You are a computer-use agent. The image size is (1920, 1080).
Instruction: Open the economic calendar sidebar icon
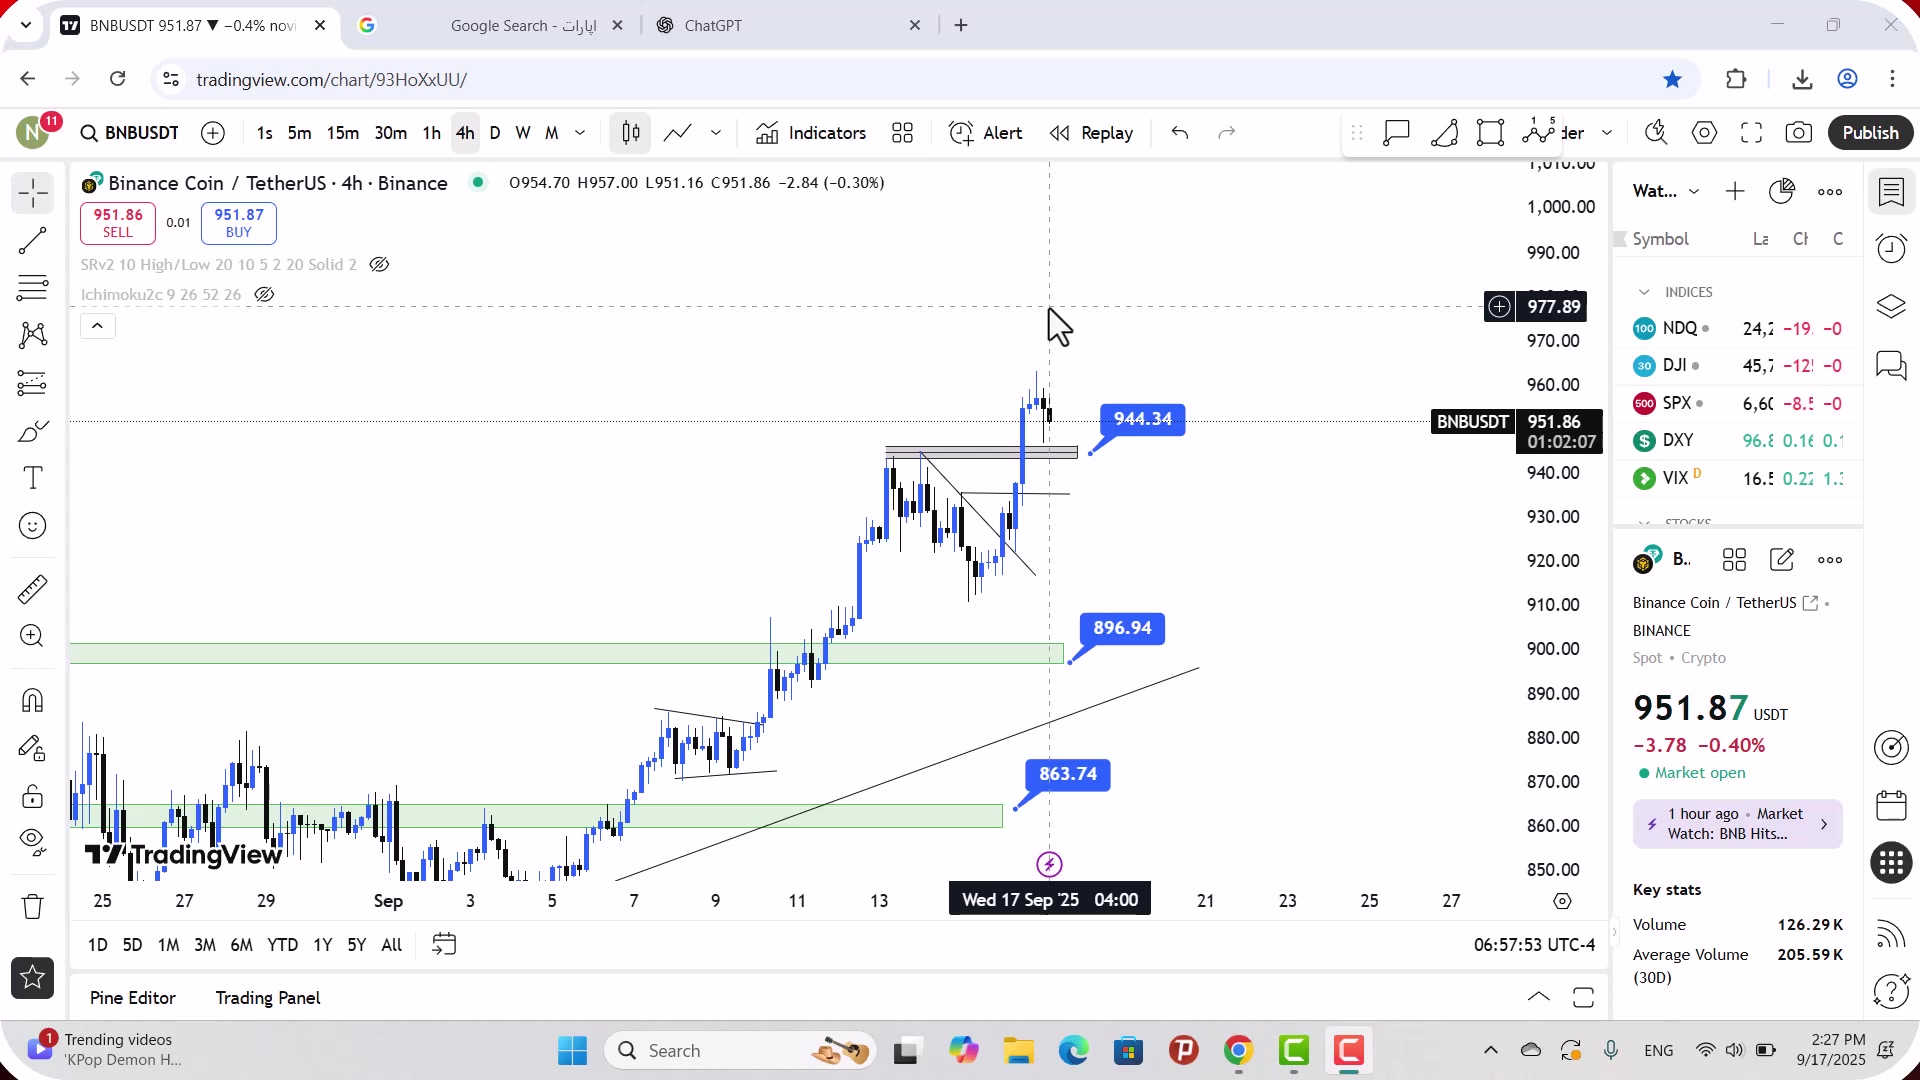point(1891,806)
